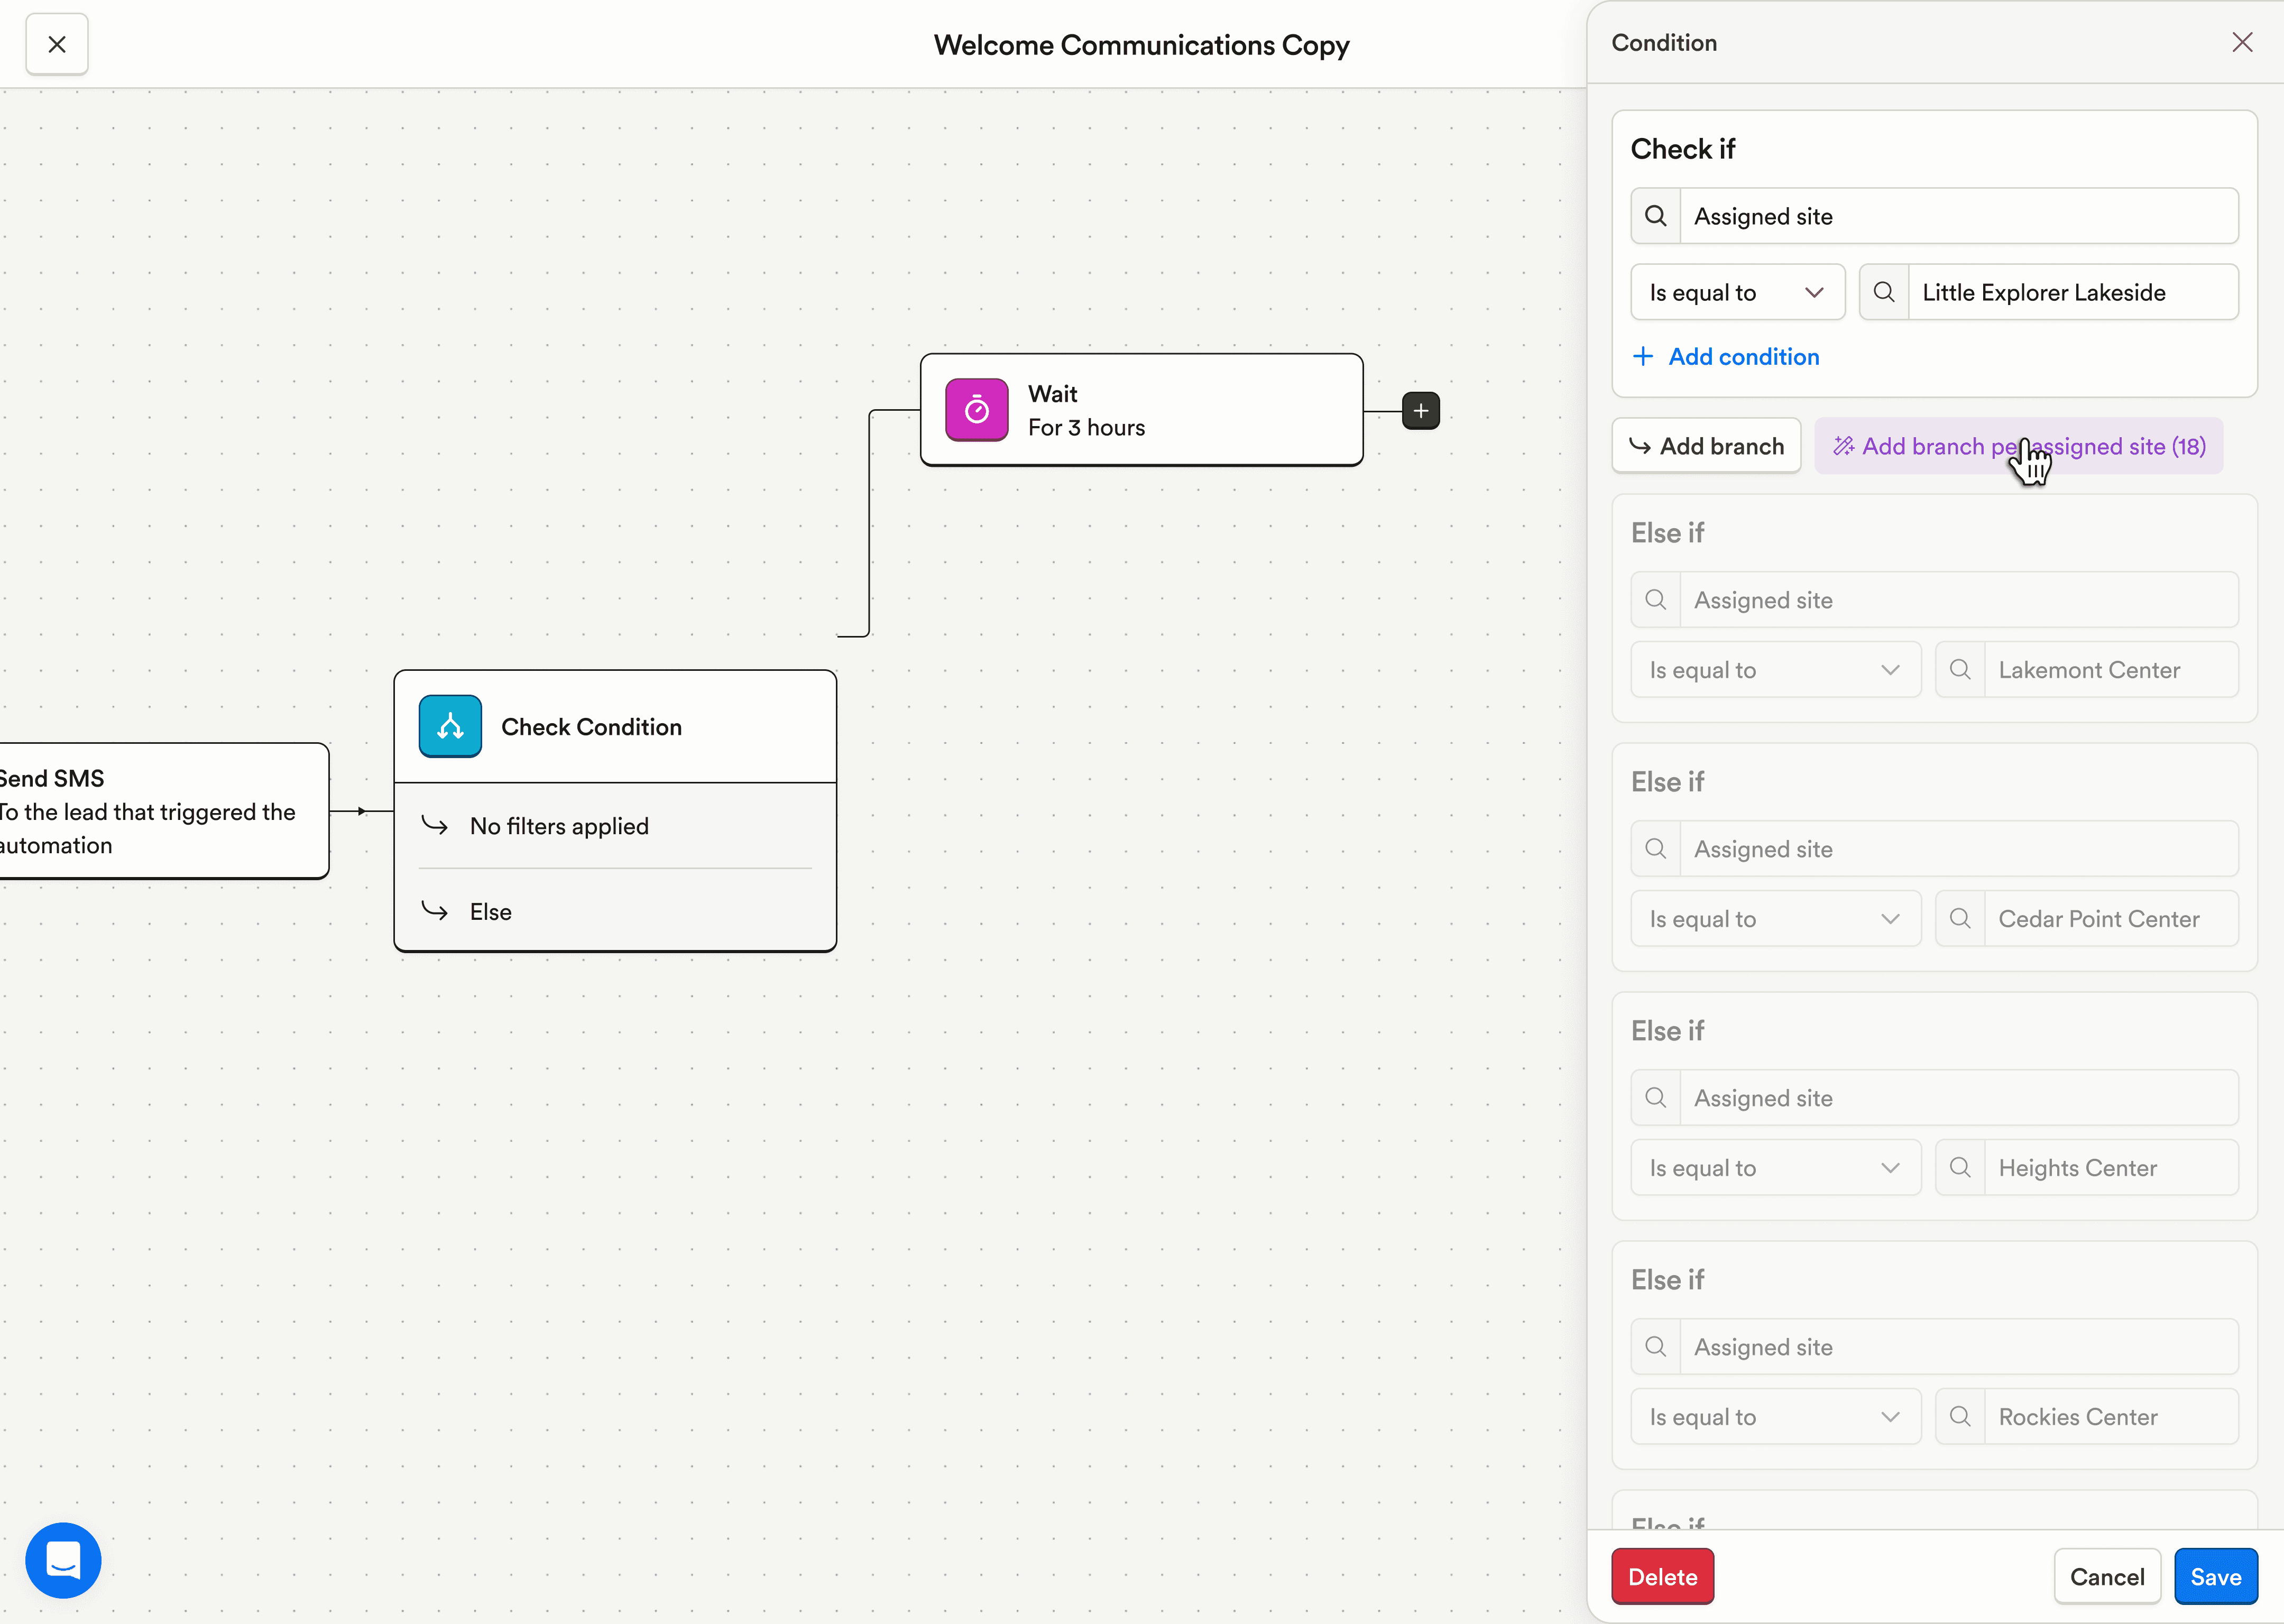Click the search icon beside Cedar Point Center
The width and height of the screenshot is (2284, 1624).
(1960, 919)
